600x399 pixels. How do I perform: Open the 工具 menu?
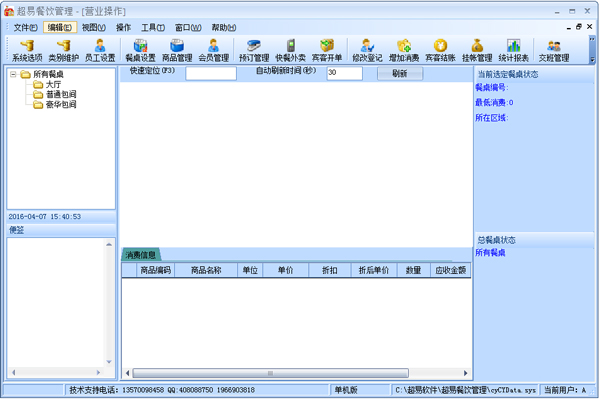(153, 28)
